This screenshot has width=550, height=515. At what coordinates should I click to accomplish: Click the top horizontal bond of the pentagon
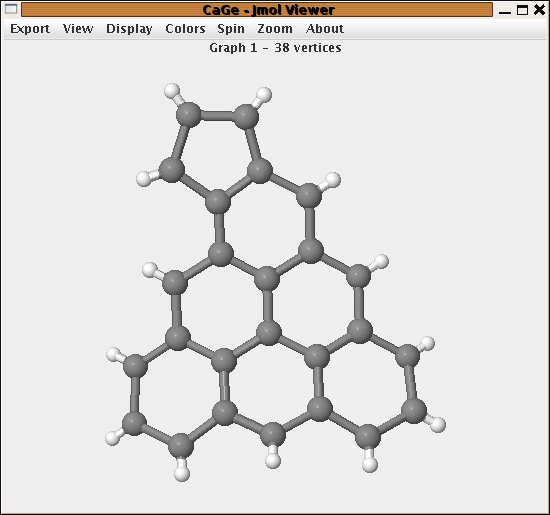217,116
